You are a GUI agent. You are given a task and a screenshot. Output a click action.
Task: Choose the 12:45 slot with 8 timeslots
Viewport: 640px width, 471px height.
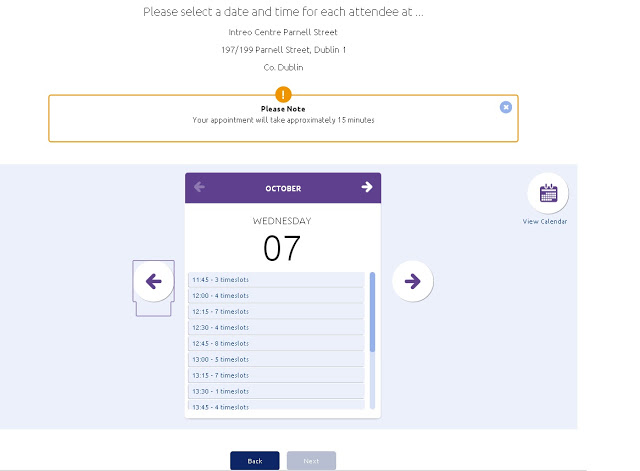(275, 344)
